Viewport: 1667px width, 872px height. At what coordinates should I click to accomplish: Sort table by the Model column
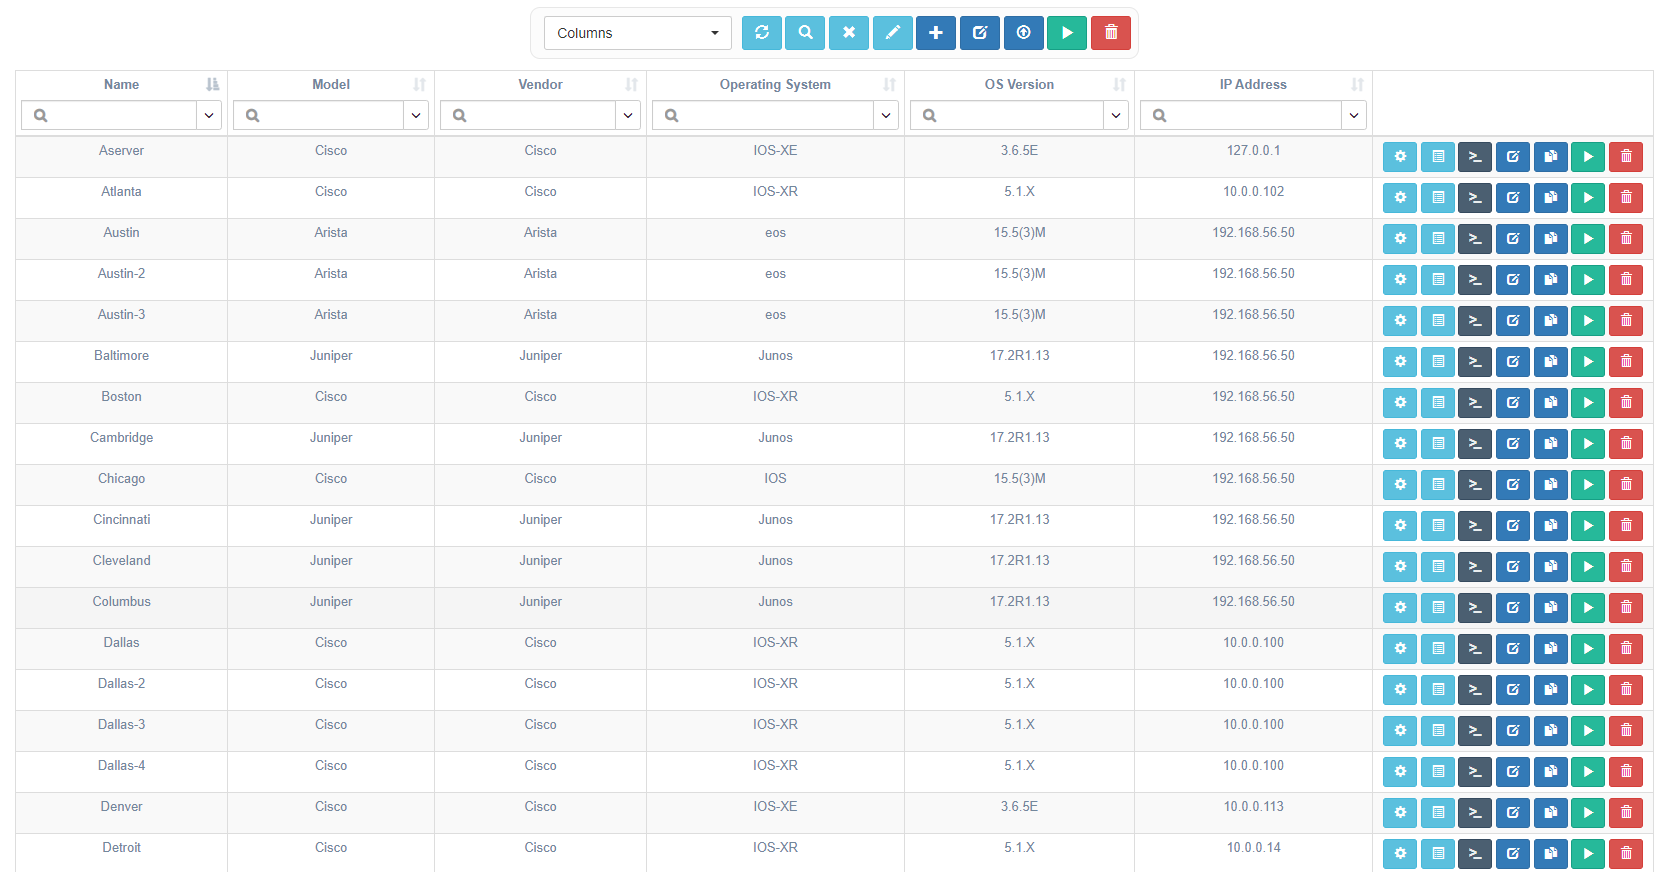[x=419, y=85]
